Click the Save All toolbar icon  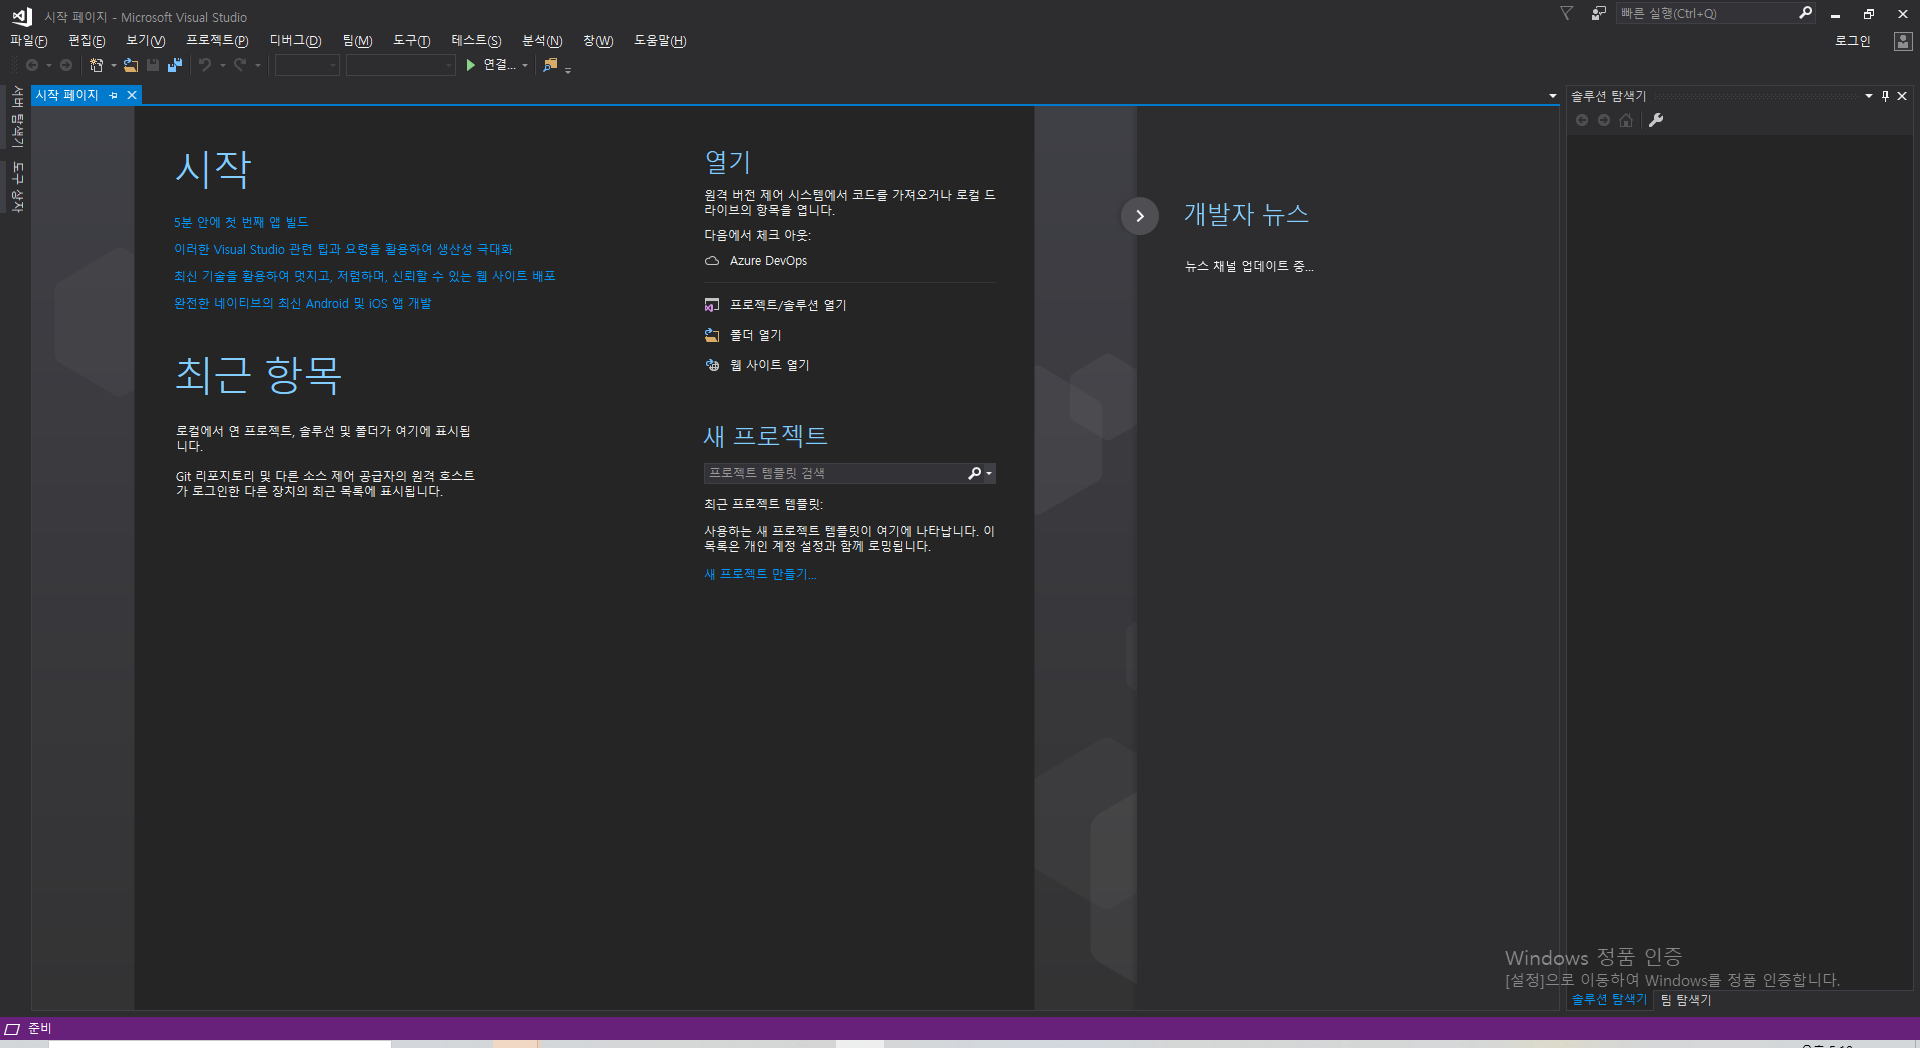175,65
